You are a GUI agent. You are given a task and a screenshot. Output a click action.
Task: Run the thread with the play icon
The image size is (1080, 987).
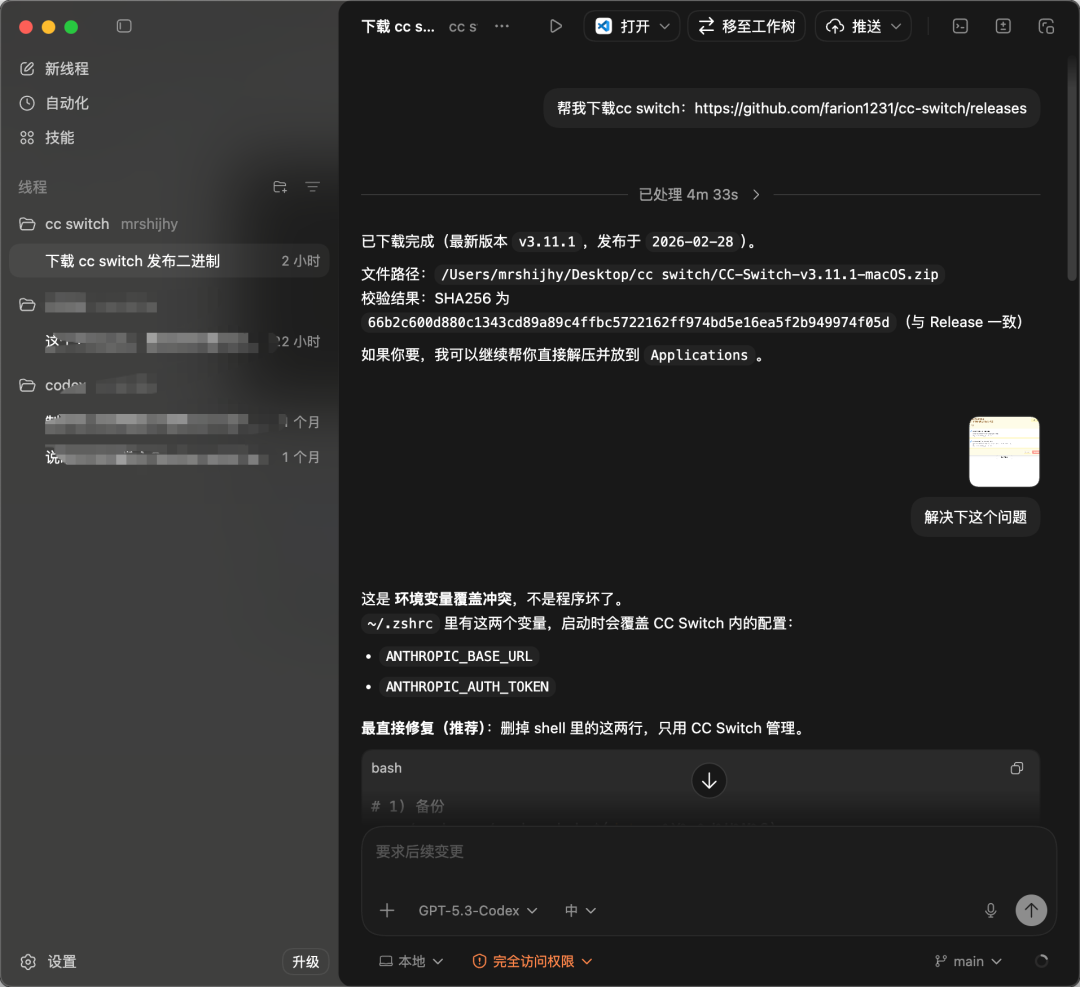[x=556, y=26]
